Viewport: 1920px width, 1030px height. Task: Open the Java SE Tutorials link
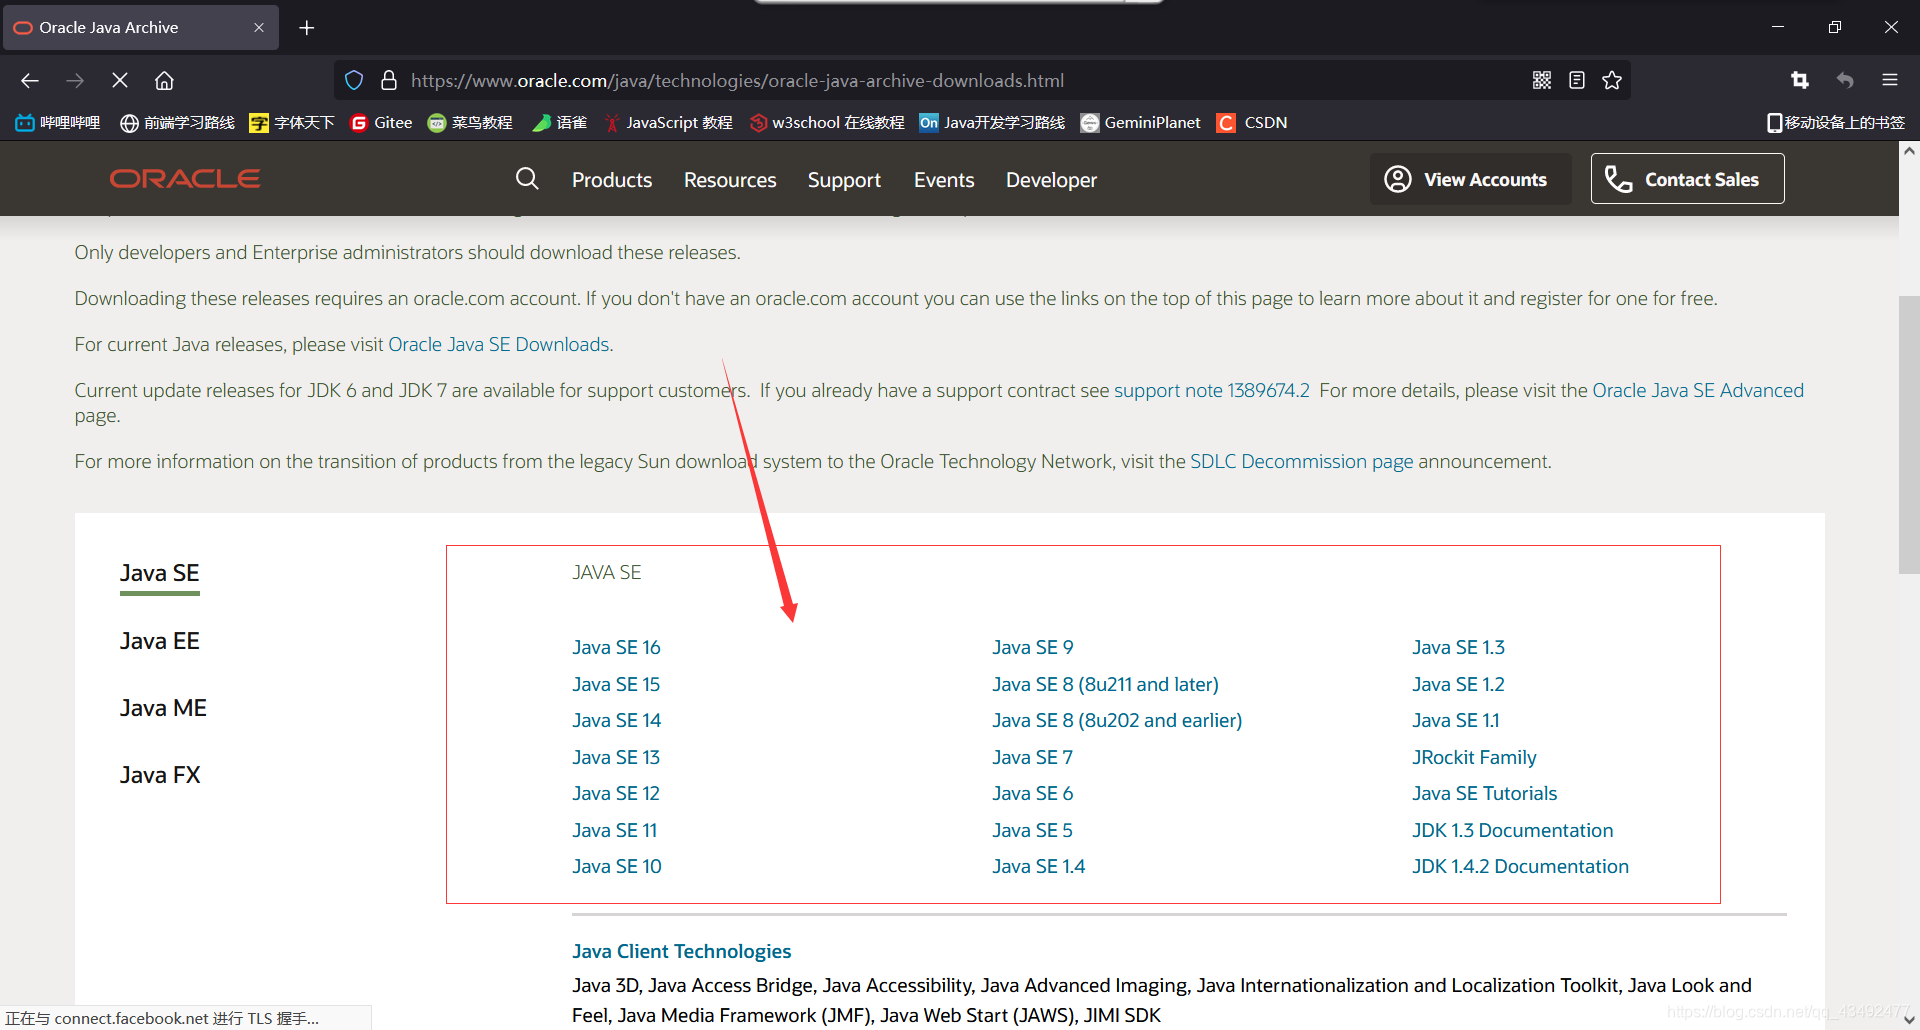point(1484,793)
